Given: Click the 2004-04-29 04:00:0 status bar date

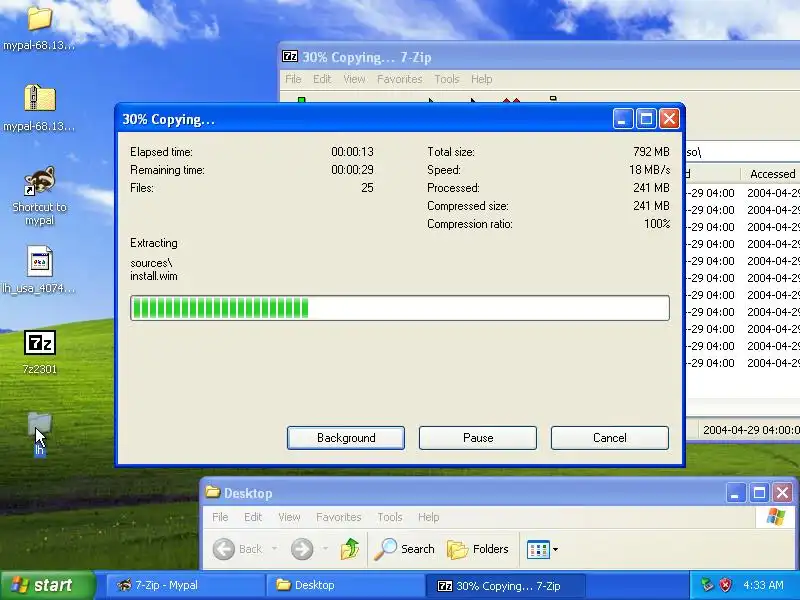Looking at the screenshot, I should (x=751, y=430).
